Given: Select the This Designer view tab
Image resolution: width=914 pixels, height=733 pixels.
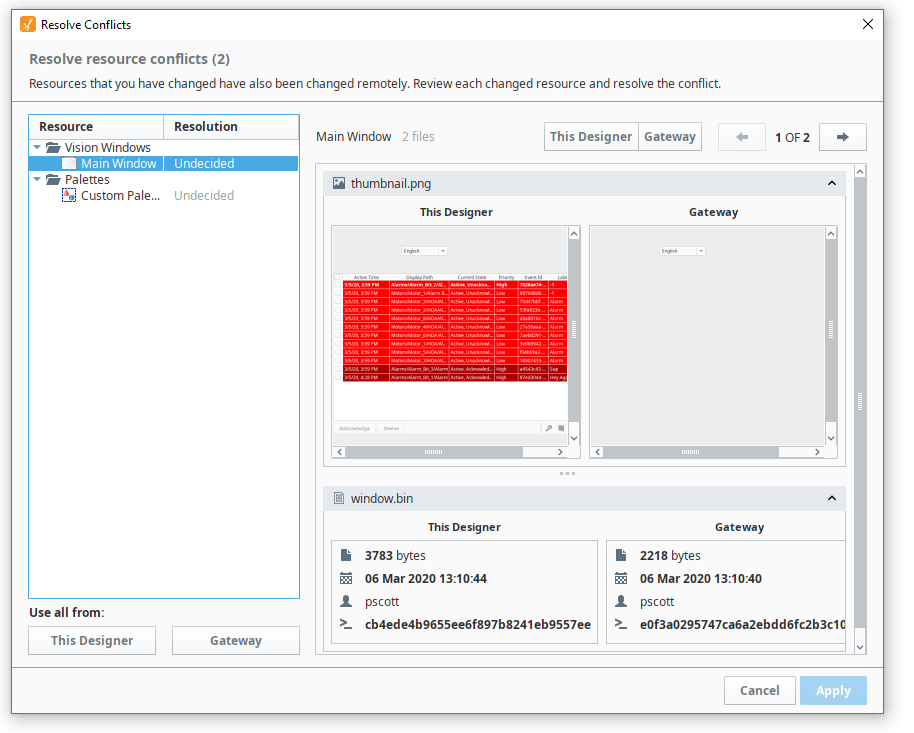Looking at the screenshot, I should tap(591, 136).
